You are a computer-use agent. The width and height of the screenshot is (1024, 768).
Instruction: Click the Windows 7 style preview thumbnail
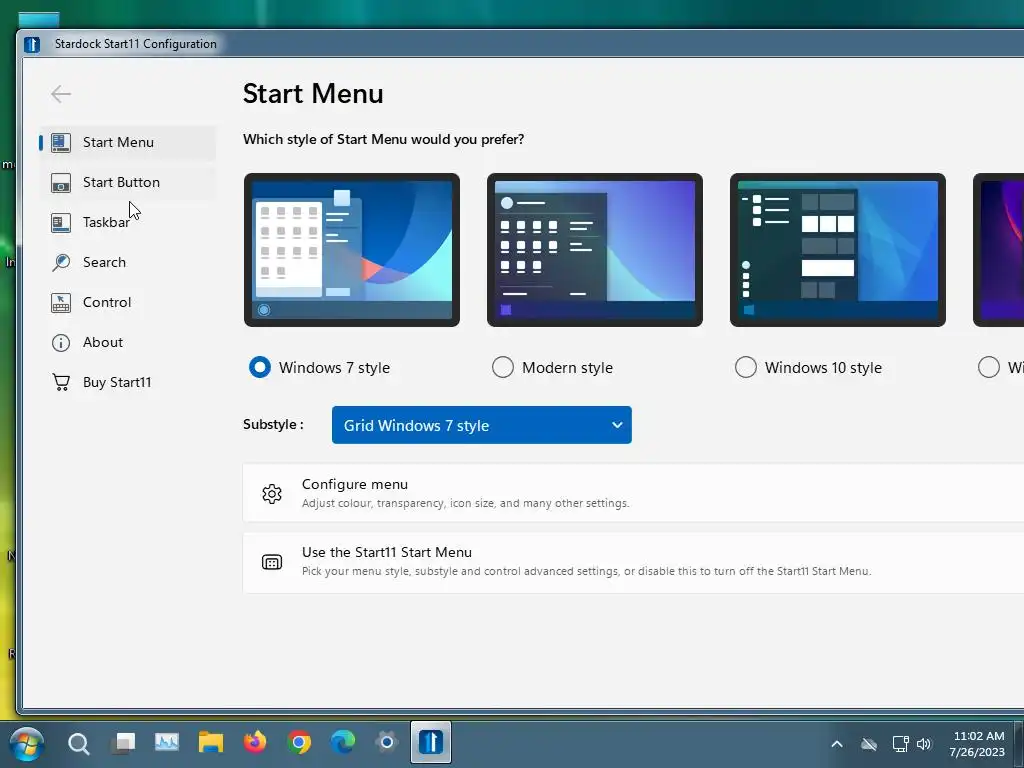click(352, 250)
